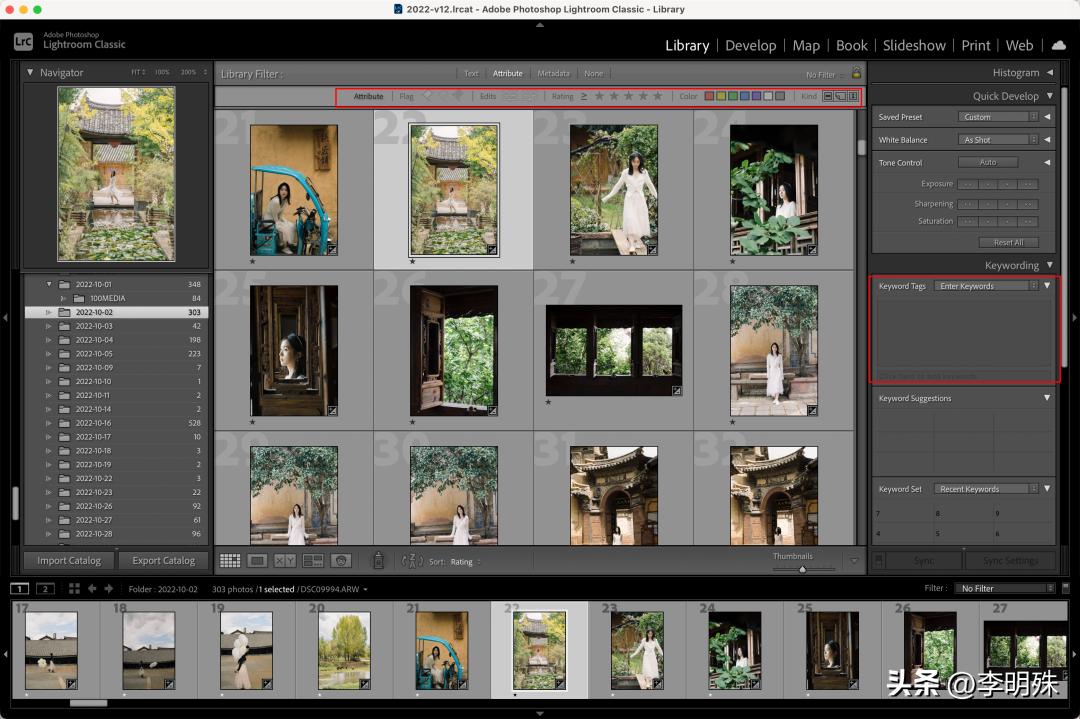Open People view face icon

341,561
